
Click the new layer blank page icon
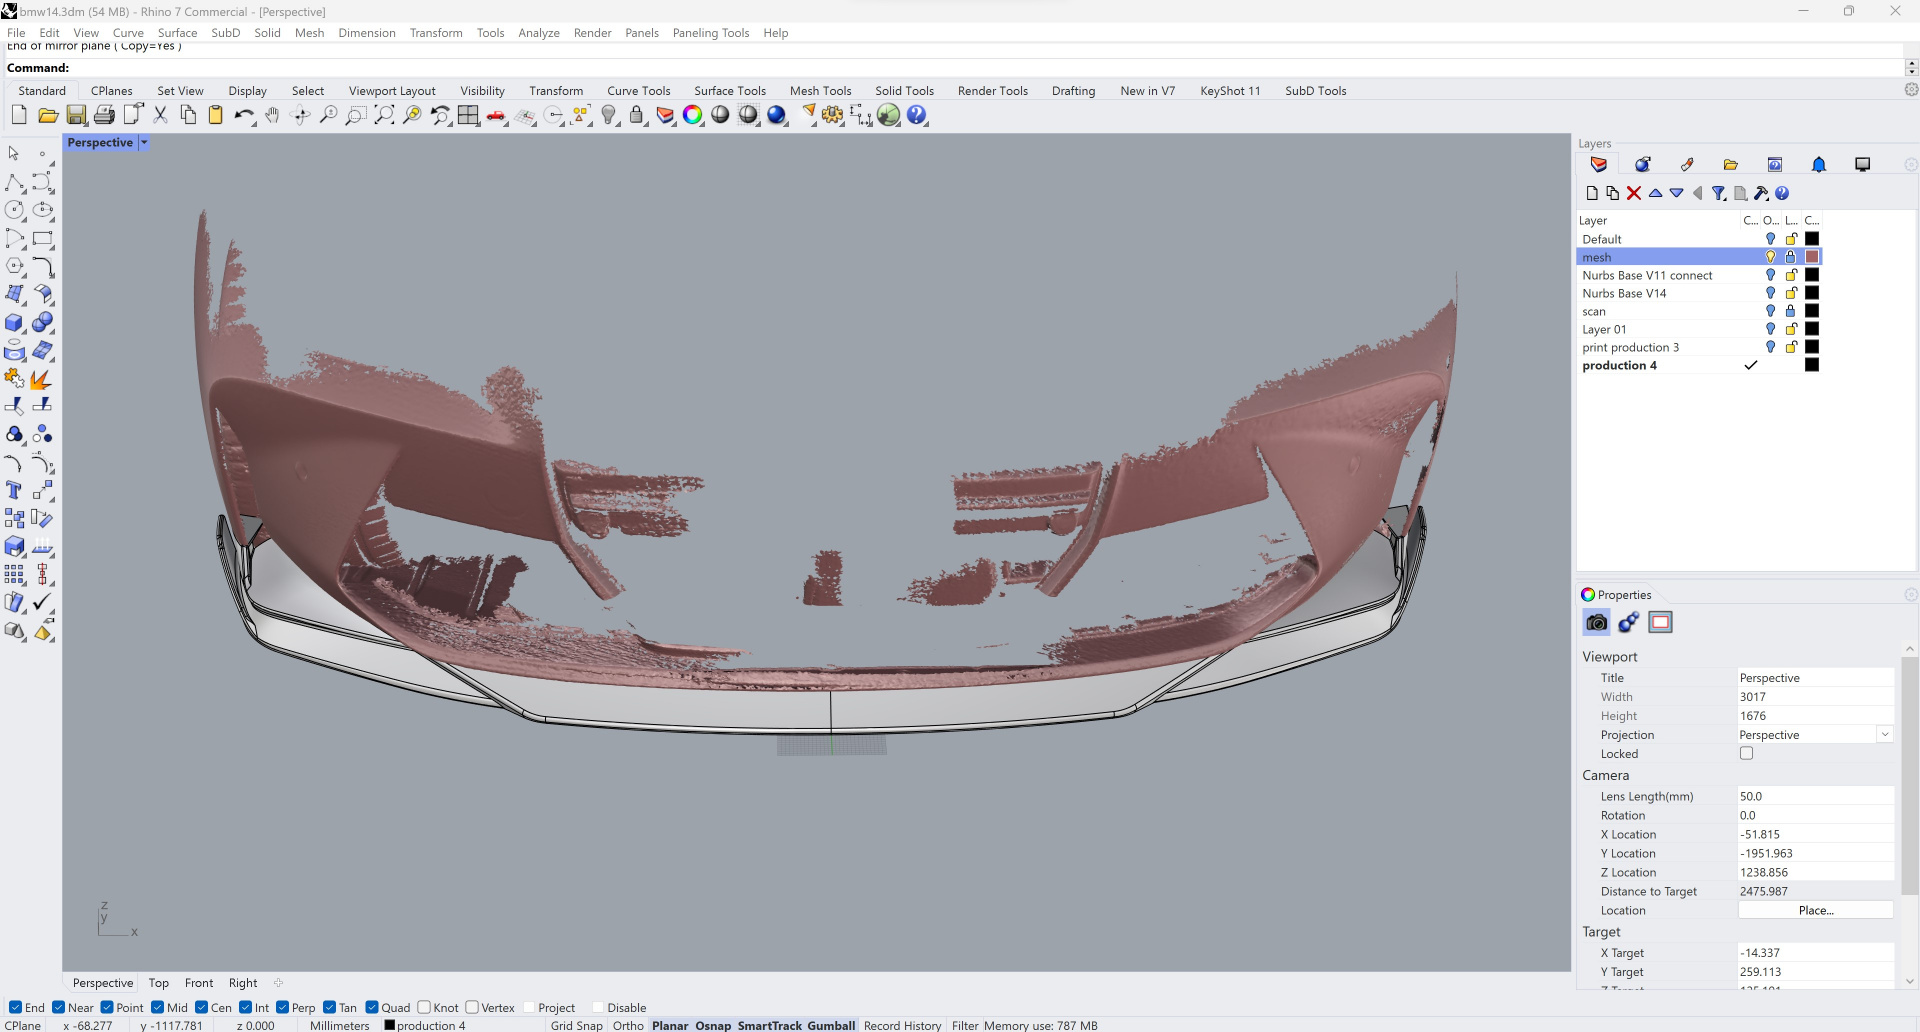click(1592, 193)
